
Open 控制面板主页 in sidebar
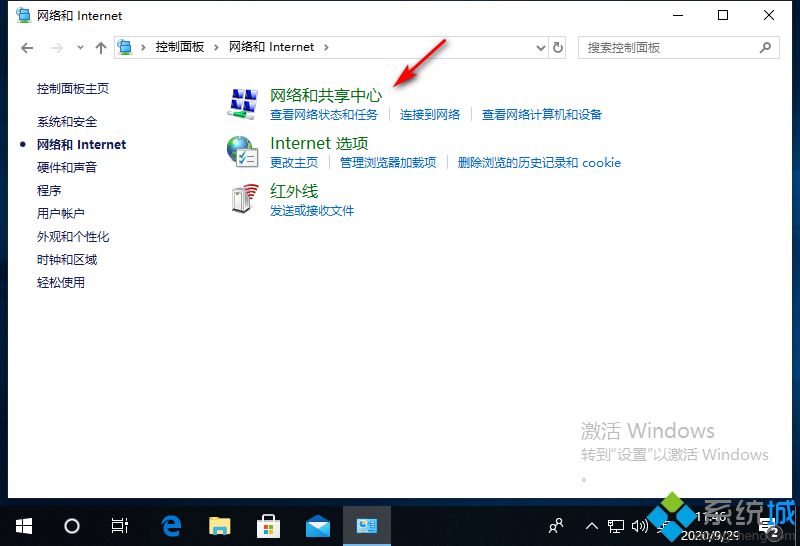coord(73,89)
